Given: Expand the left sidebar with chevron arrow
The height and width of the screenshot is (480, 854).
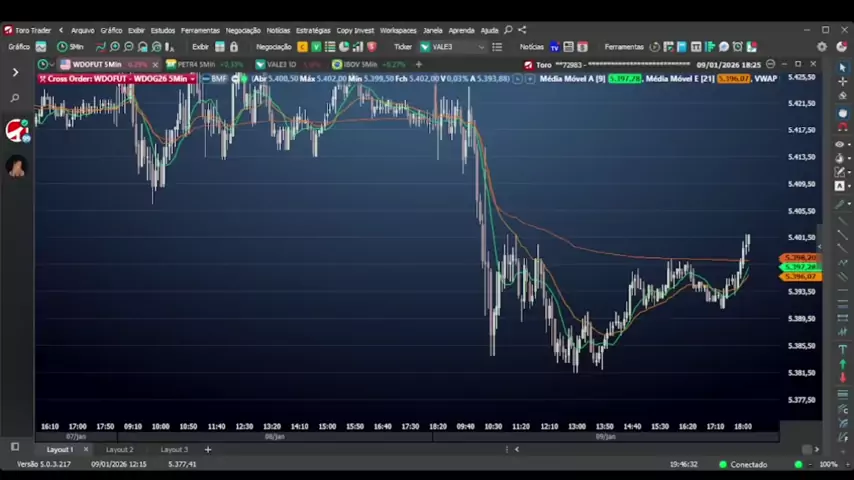Looking at the screenshot, I should click(15, 72).
